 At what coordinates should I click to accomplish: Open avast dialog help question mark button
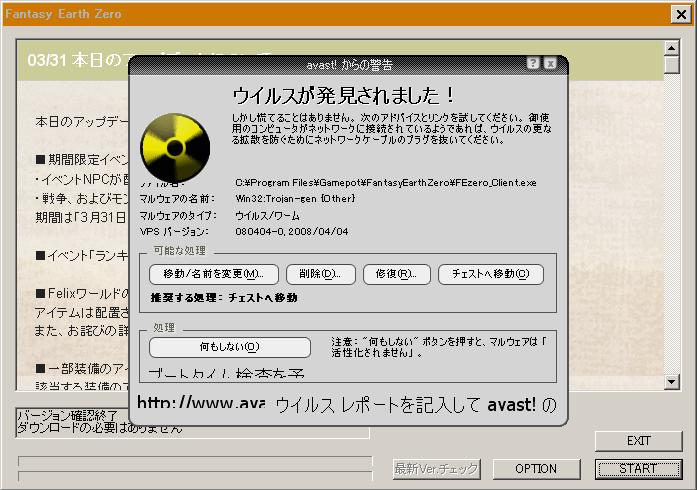(533, 64)
